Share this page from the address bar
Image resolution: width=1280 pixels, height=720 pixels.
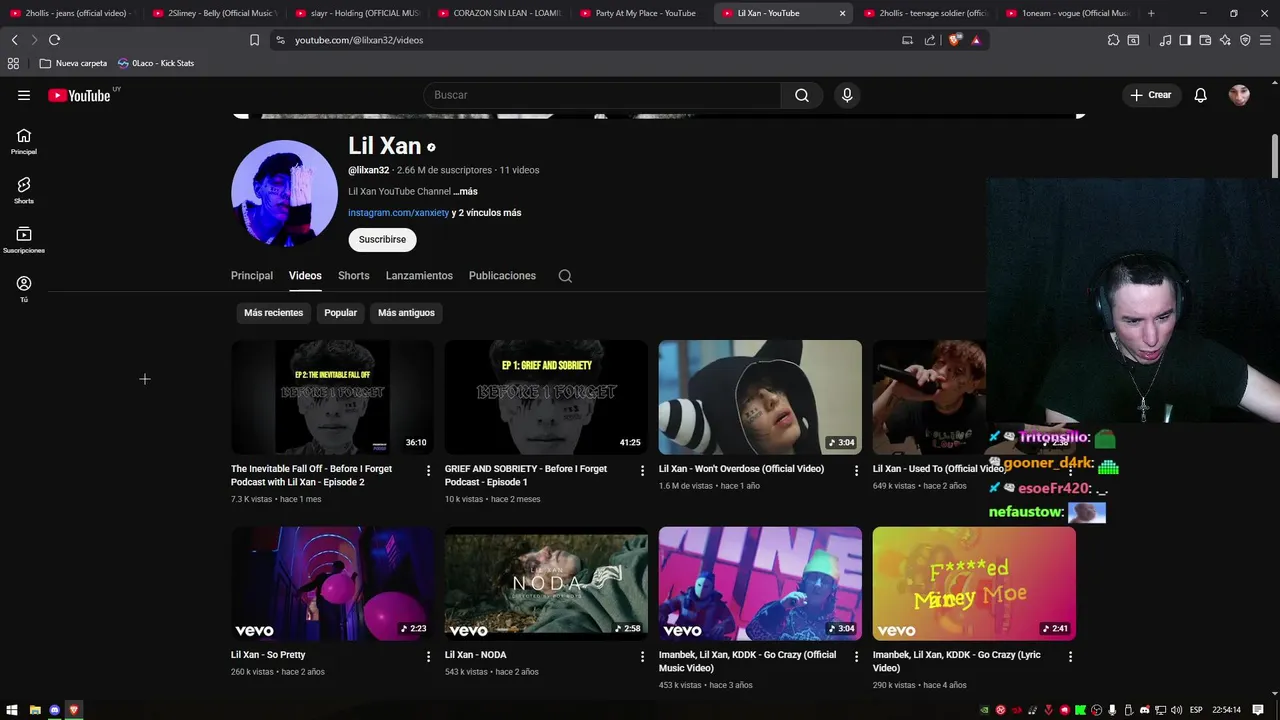click(x=930, y=40)
